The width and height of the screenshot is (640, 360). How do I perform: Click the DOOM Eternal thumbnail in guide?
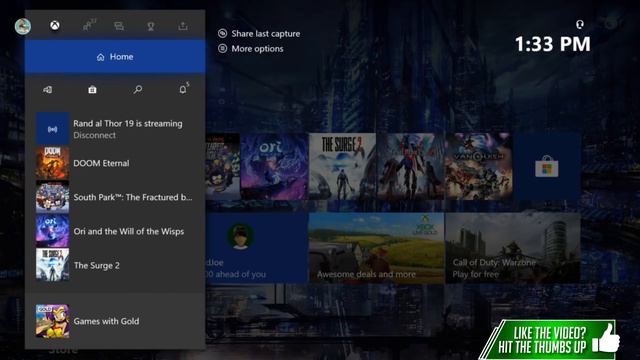pos(52,163)
